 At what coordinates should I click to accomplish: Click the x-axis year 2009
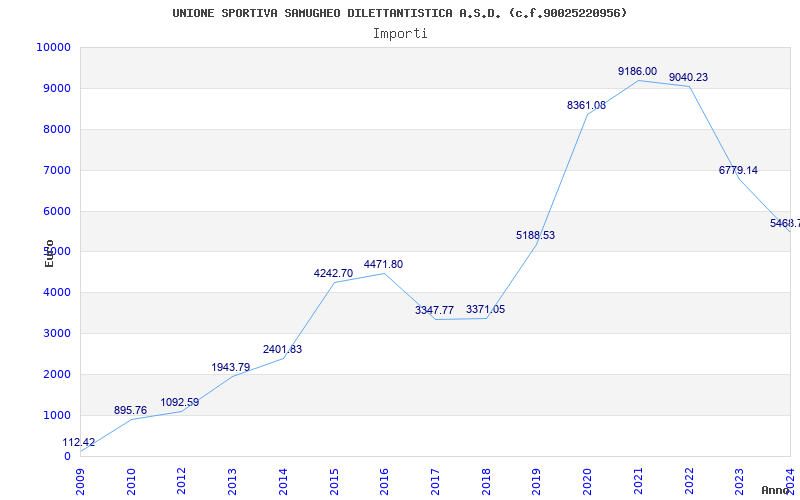coord(81,481)
